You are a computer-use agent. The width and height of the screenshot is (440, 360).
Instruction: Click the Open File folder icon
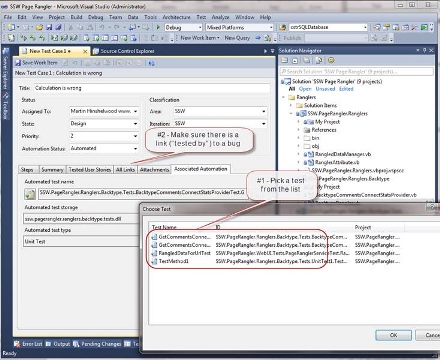pos(39,27)
